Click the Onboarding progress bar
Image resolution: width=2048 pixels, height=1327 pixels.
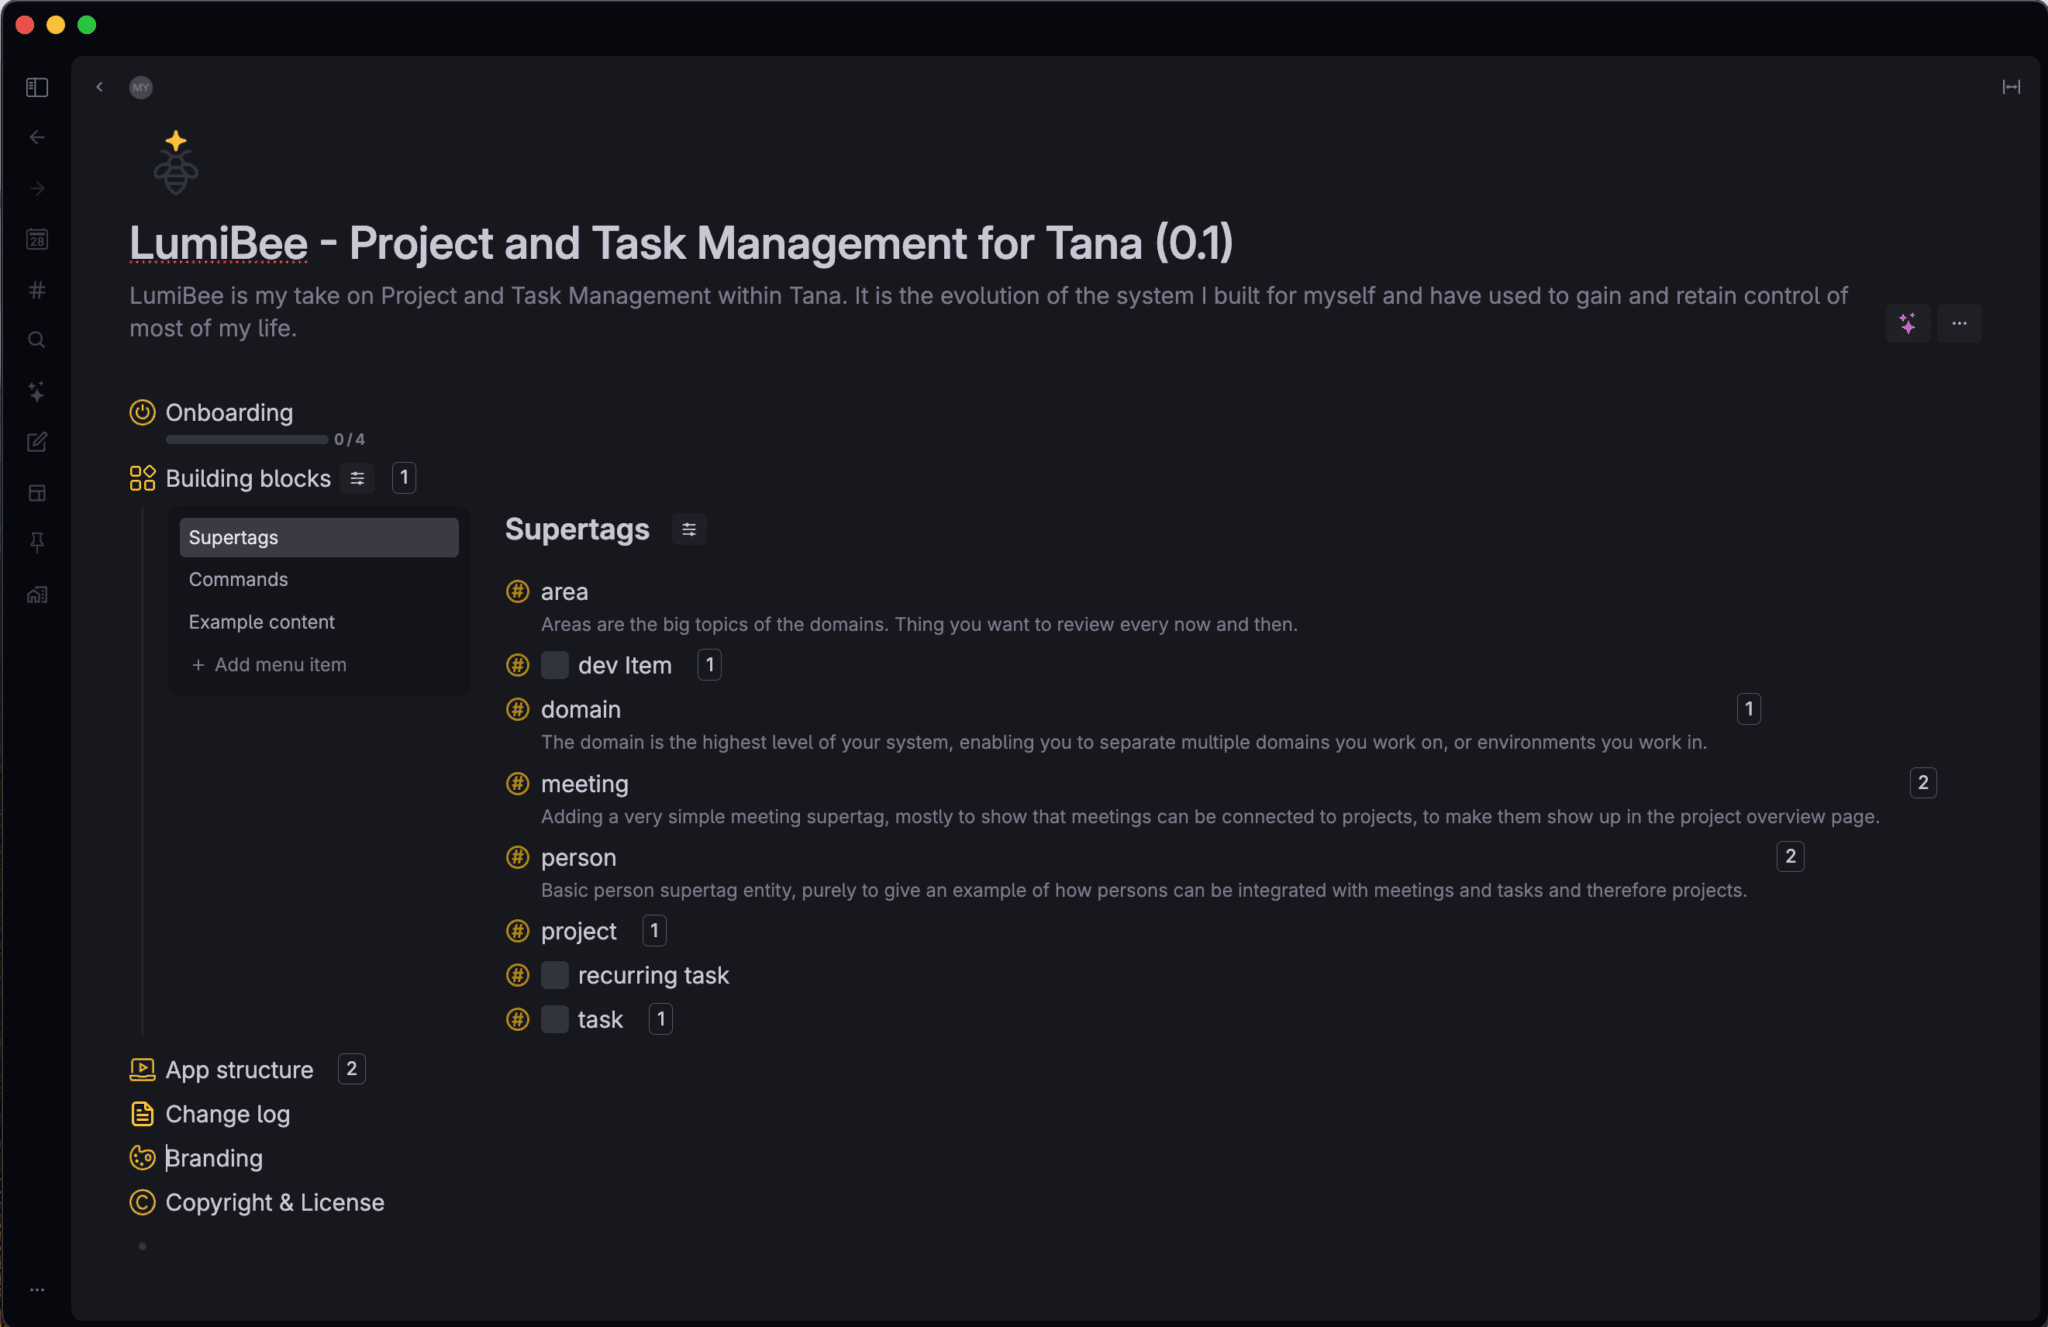[246, 439]
